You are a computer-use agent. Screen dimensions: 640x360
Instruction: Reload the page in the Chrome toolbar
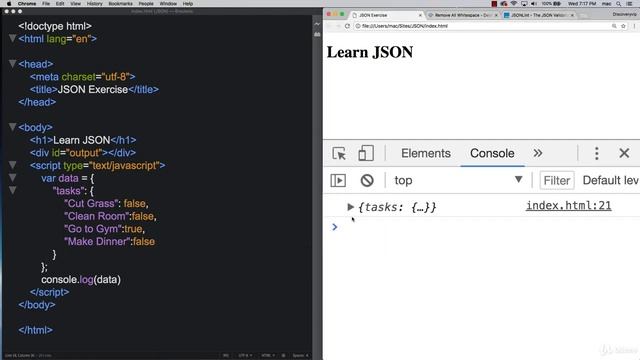point(347,26)
